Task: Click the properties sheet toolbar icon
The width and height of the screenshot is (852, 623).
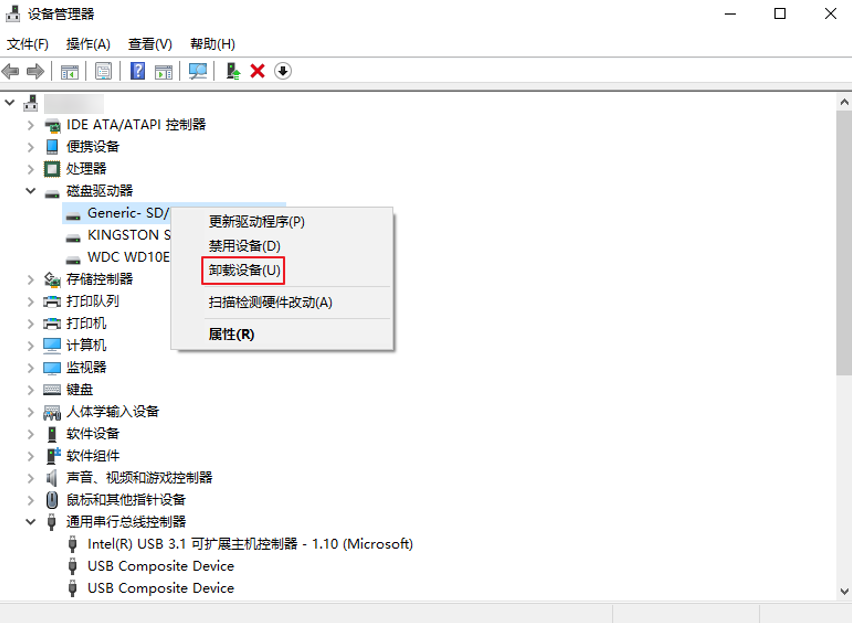Action: (103, 71)
